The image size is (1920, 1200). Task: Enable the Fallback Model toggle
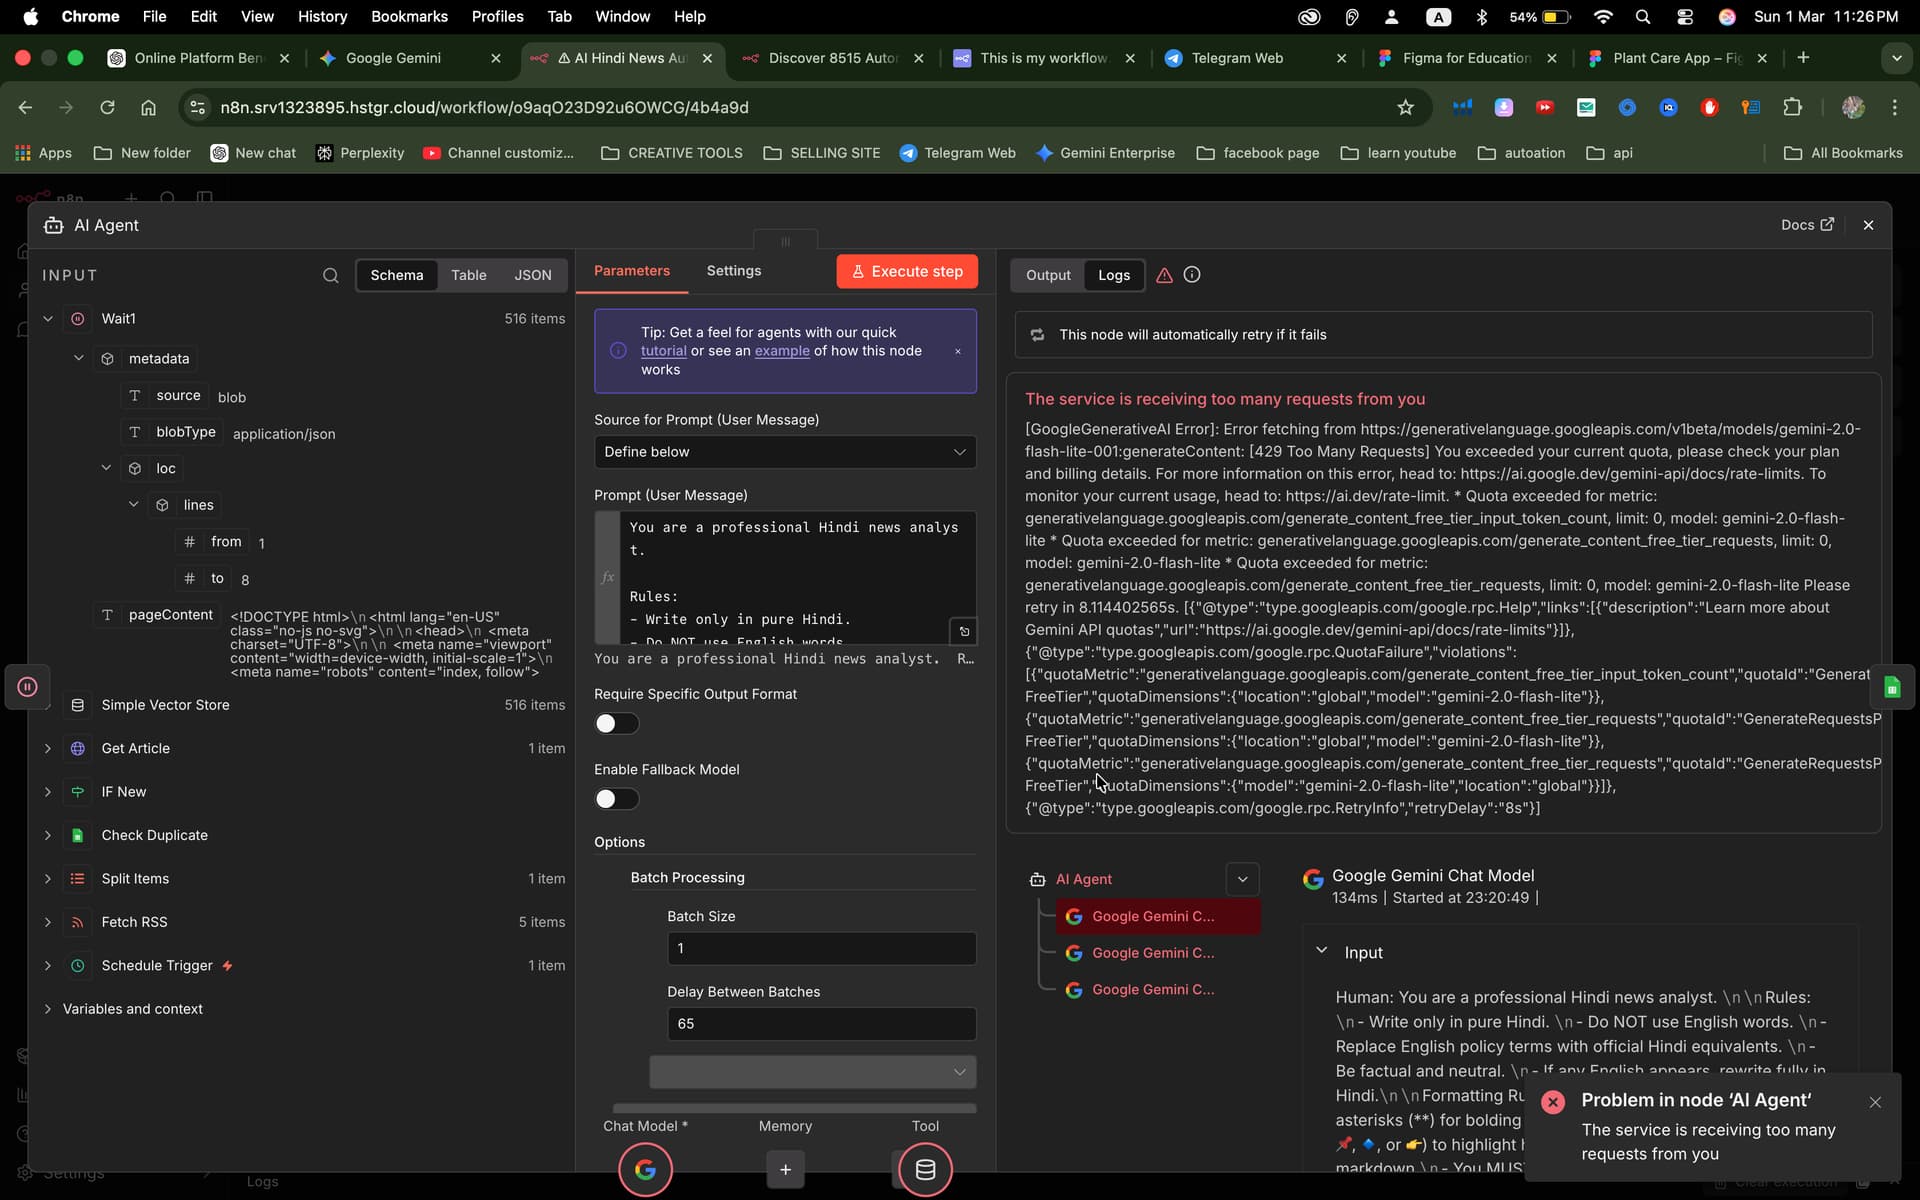[x=616, y=799]
